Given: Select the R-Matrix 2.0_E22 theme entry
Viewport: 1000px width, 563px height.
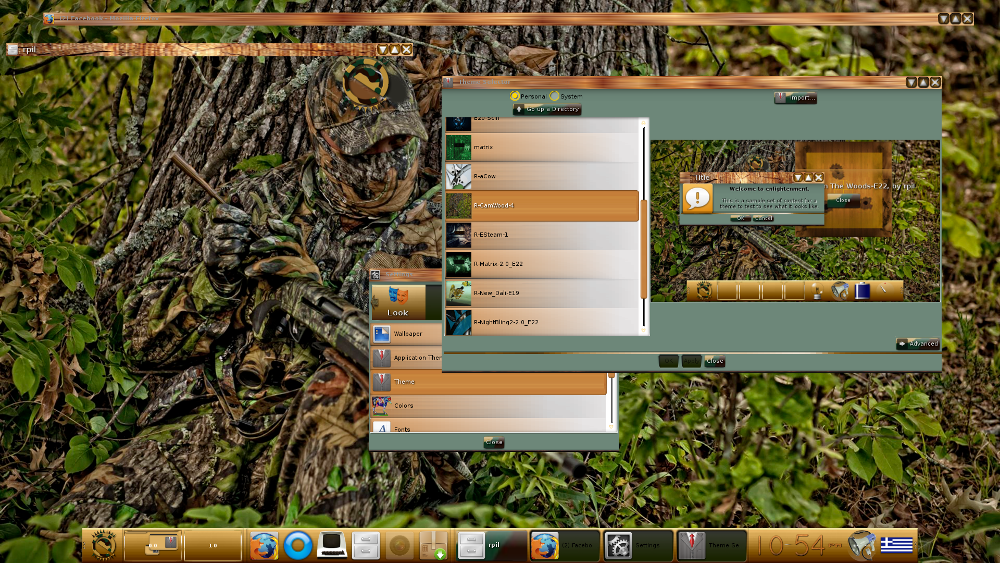Looking at the screenshot, I should (x=542, y=264).
